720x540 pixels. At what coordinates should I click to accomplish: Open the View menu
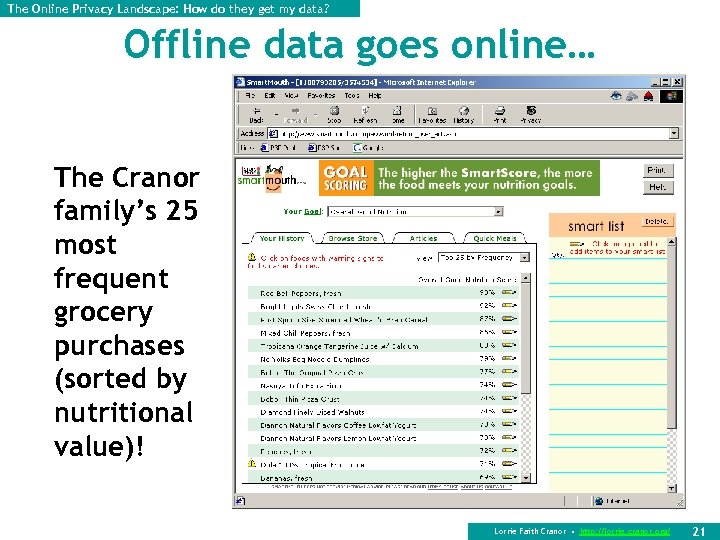tap(291, 96)
